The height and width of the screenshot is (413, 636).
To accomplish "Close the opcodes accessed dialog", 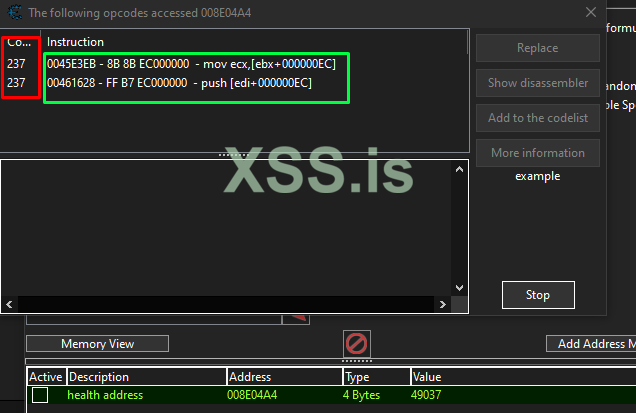I will pos(591,12).
